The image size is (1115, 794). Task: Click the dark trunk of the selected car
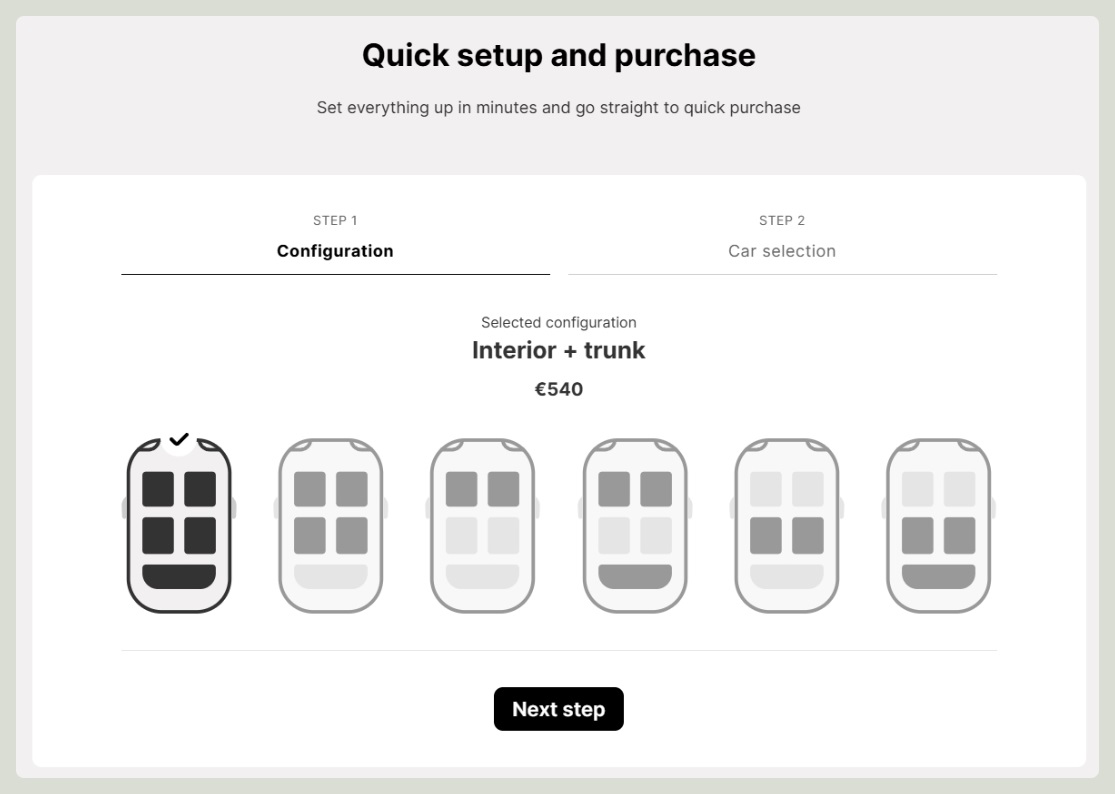point(179,576)
